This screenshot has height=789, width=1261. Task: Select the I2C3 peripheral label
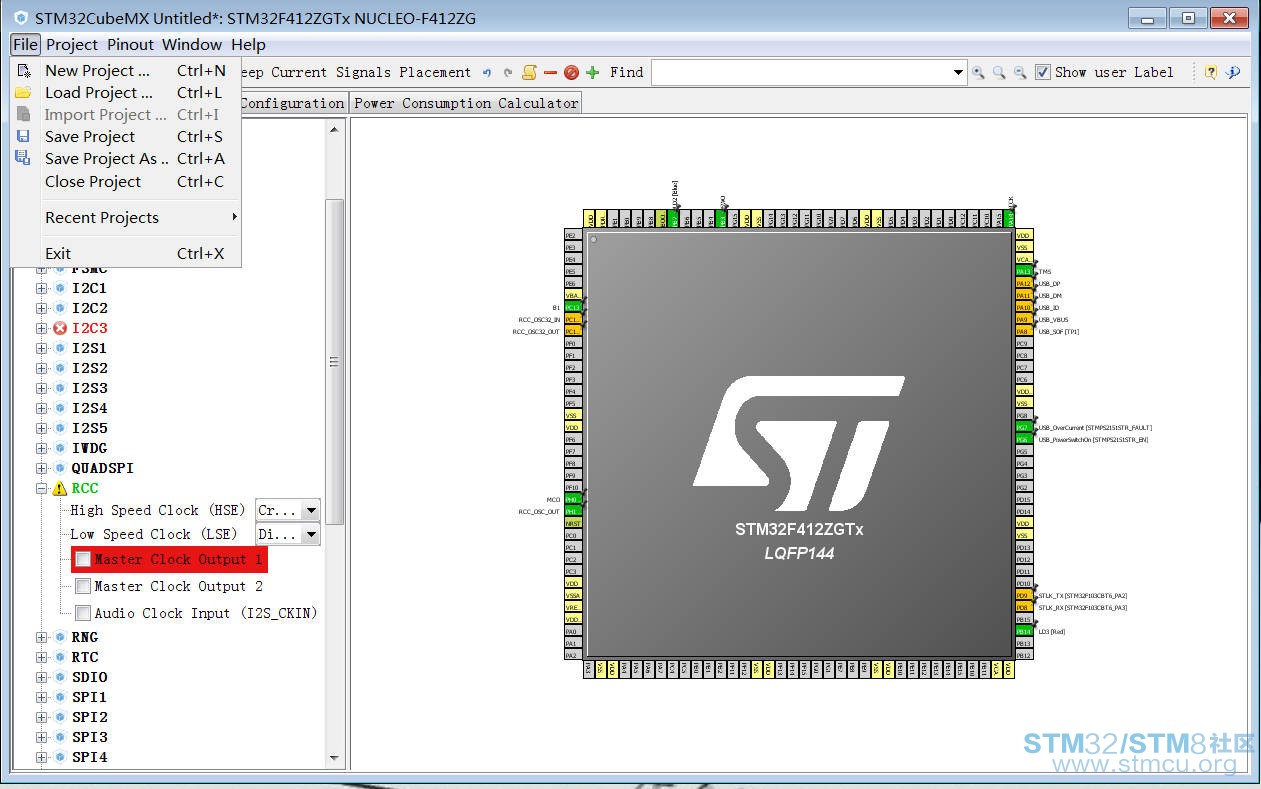point(89,328)
